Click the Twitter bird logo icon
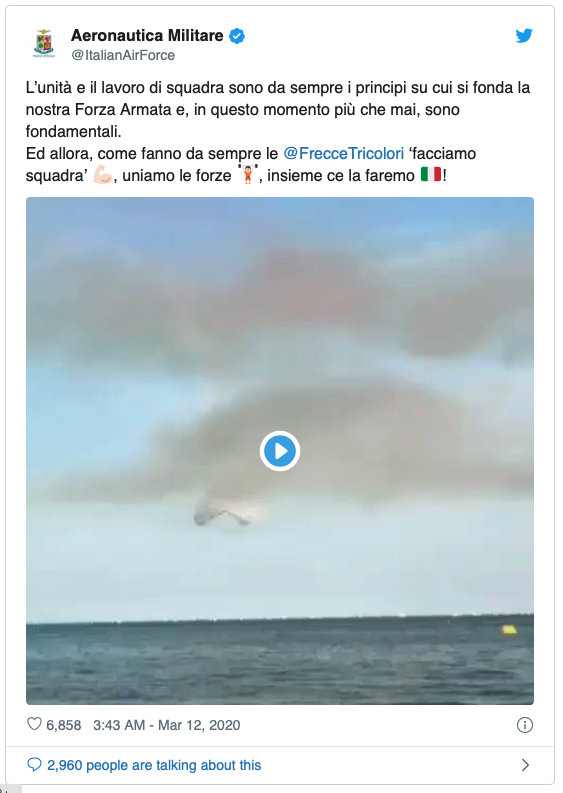 (524, 36)
